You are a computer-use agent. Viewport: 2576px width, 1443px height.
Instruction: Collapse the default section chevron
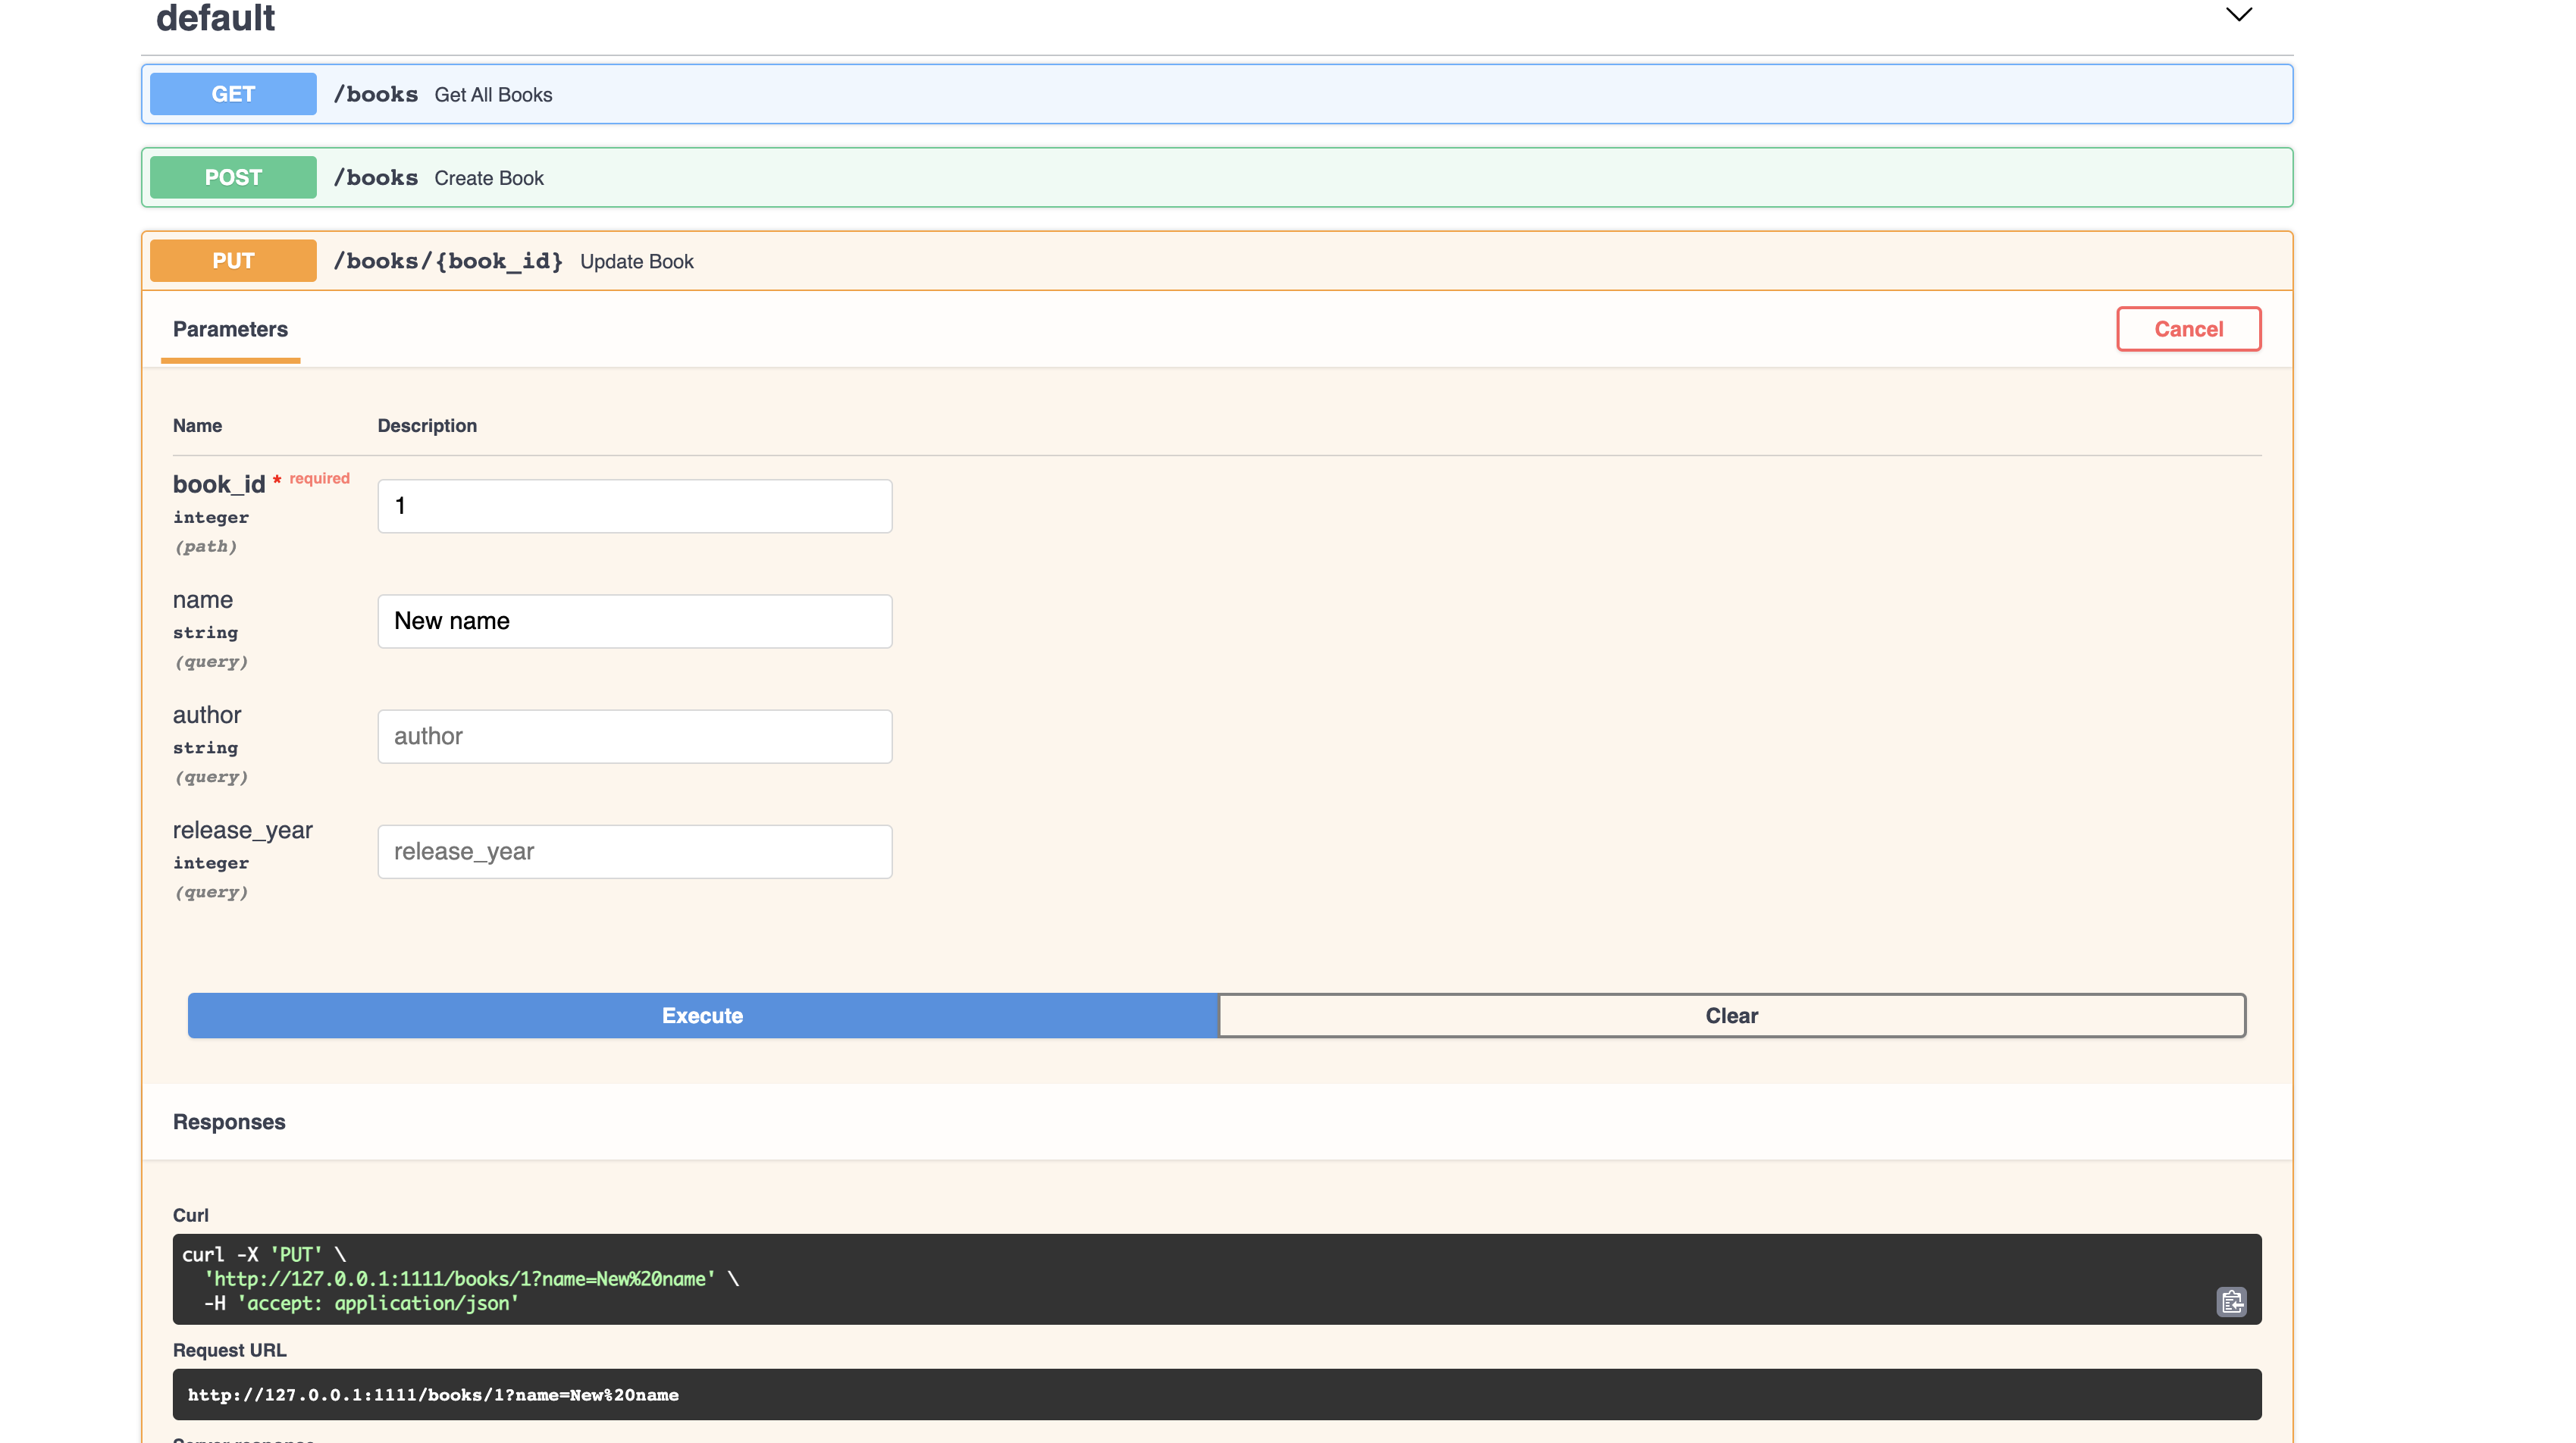coord(2238,15)
